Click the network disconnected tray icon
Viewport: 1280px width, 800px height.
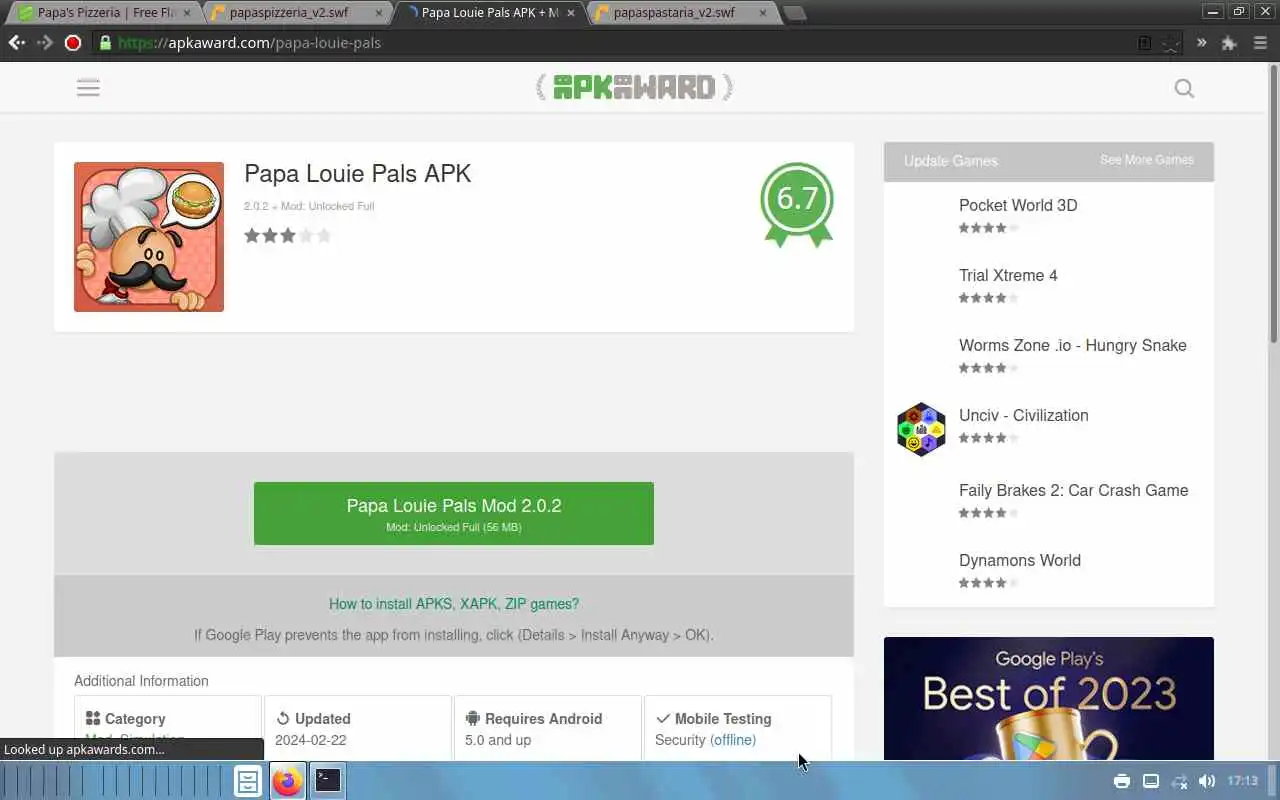click(x=1179, y=781)
